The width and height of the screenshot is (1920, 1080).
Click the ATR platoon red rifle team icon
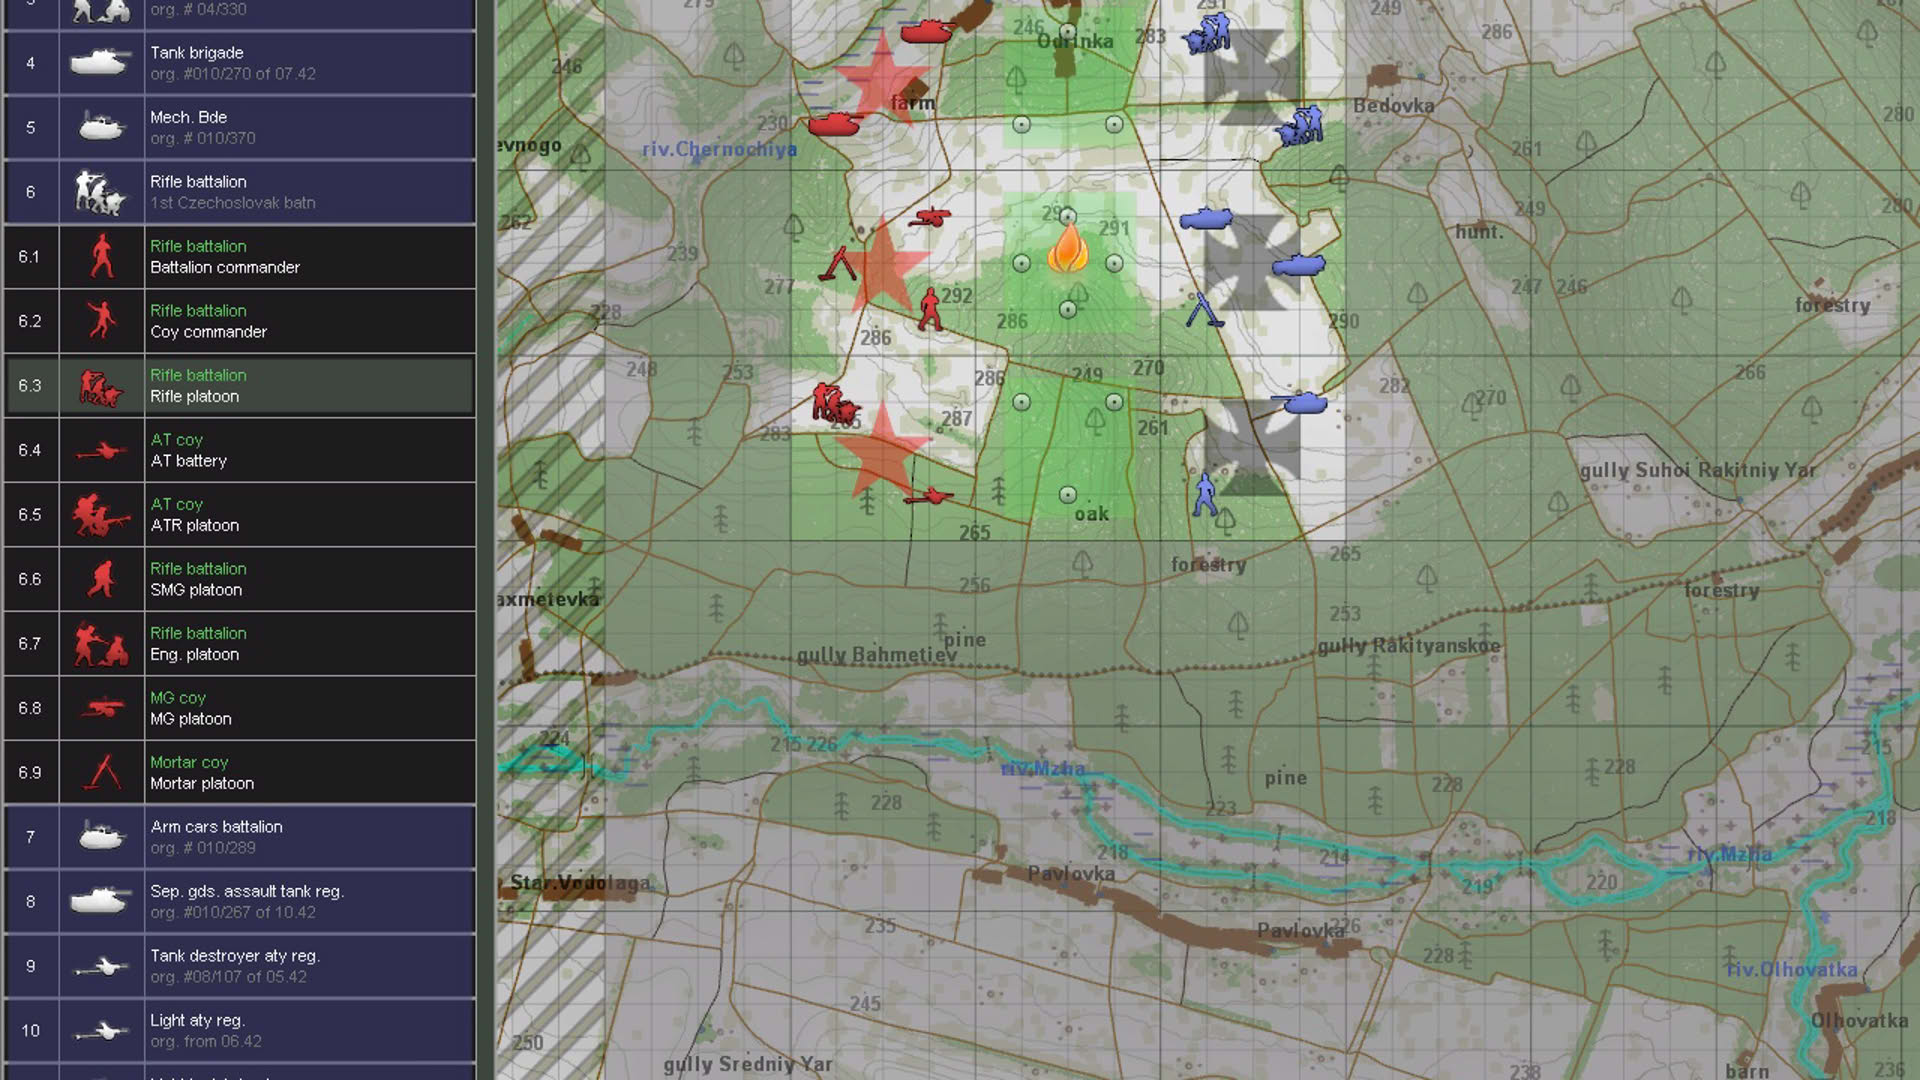(101, 515)
